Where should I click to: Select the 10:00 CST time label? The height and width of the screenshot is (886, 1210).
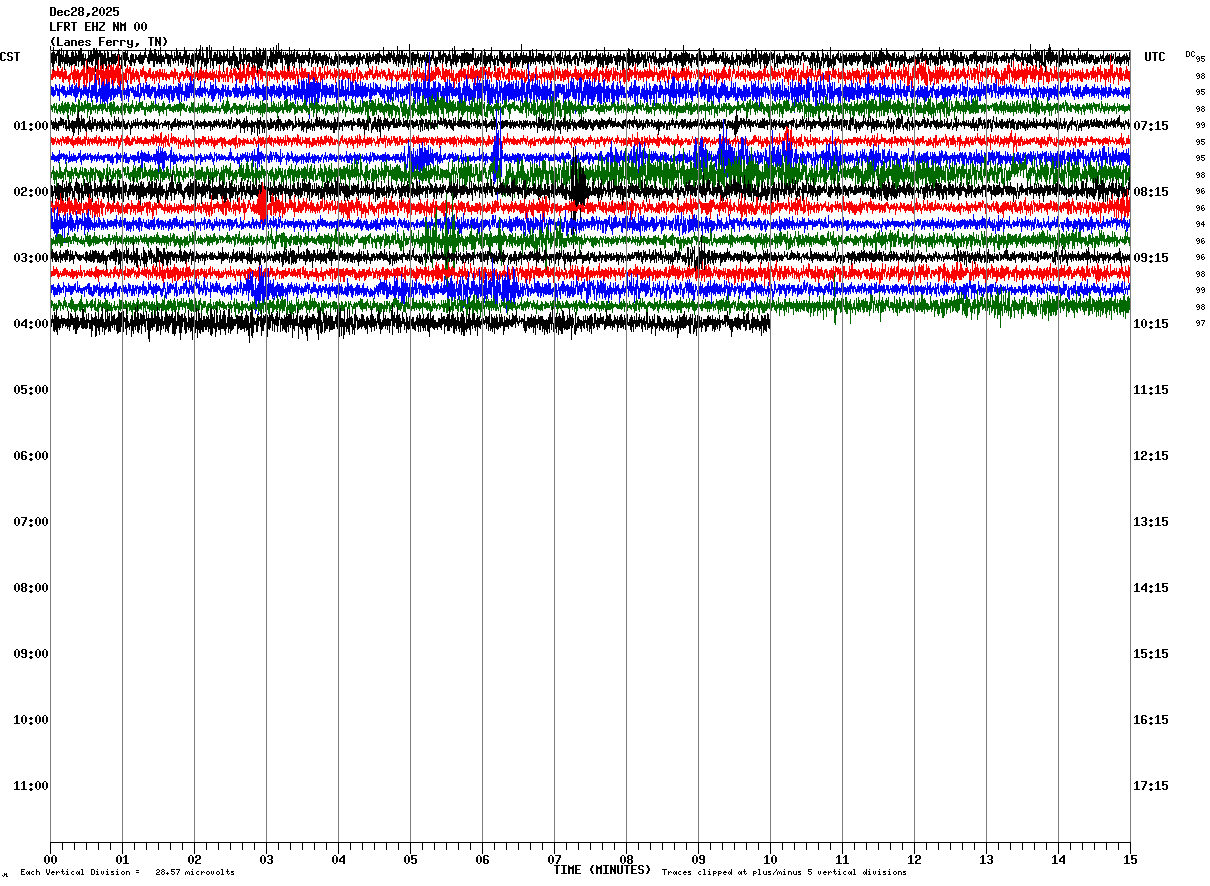click(x=31, y=720)
